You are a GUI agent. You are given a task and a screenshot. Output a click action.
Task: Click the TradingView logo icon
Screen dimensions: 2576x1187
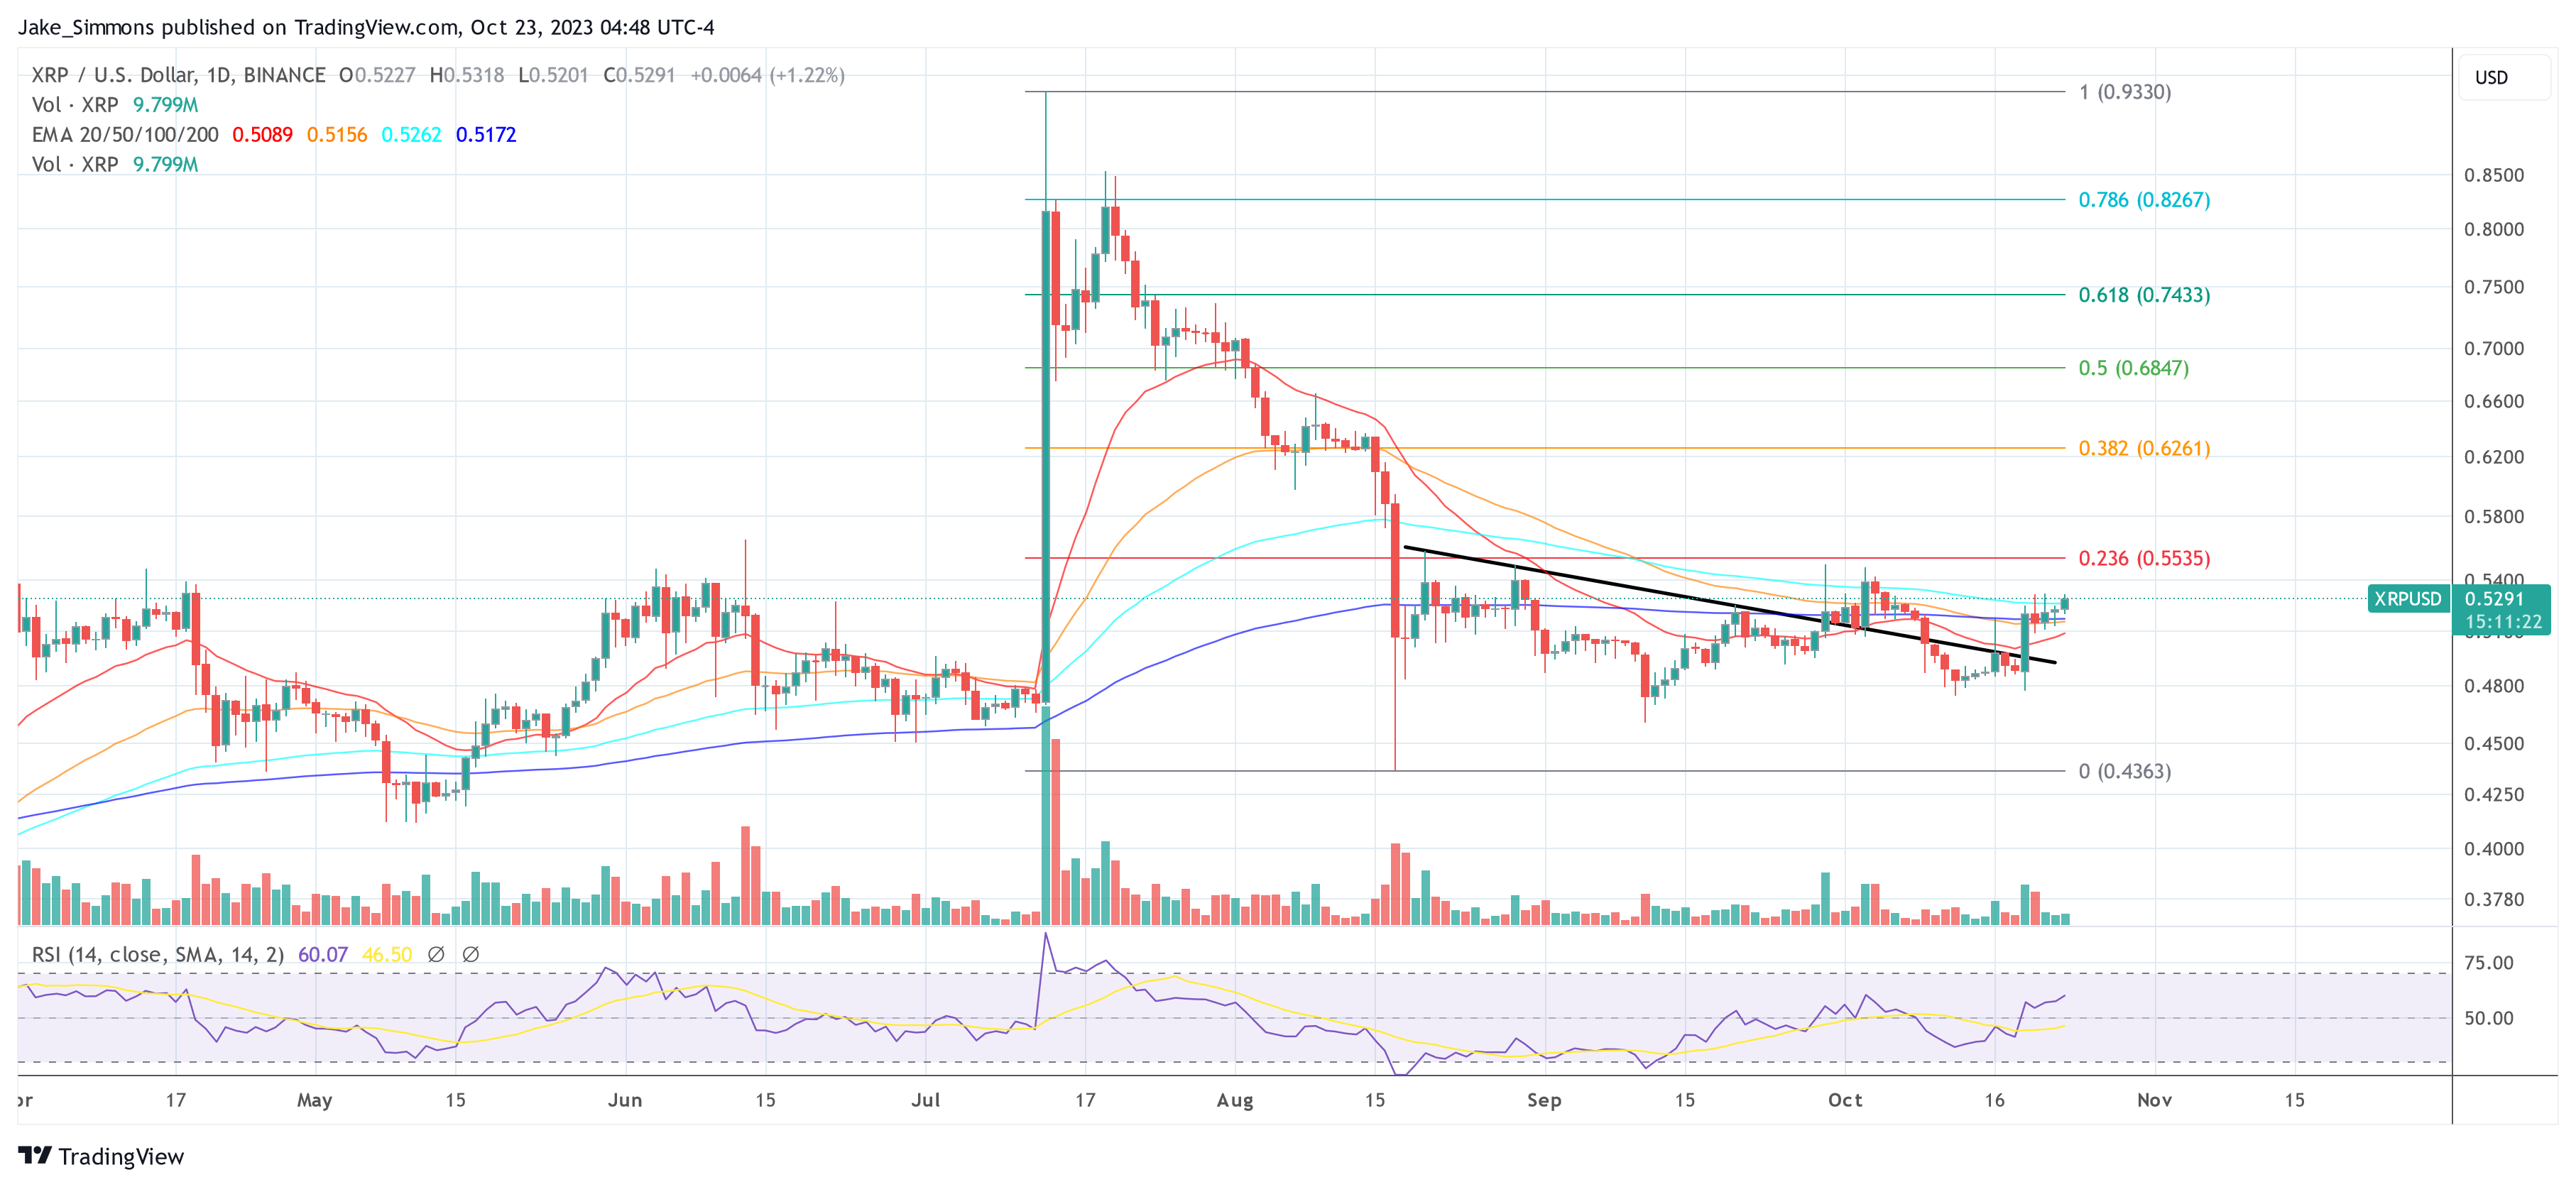pyautogui.click(x=35, y=1156)
